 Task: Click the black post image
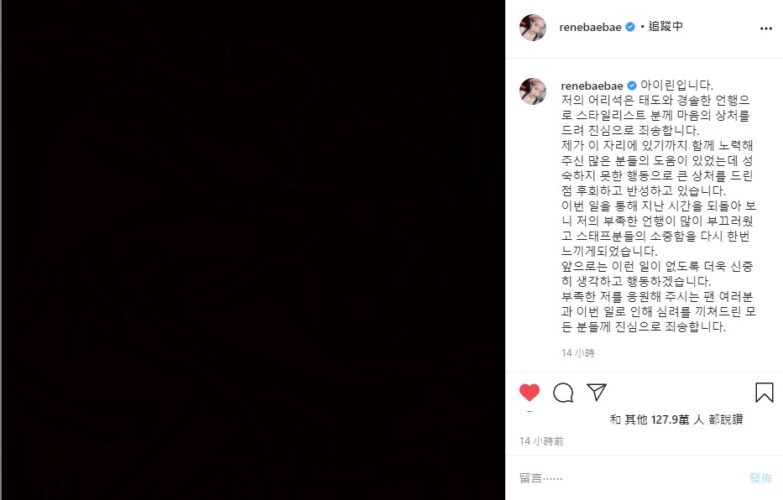click(x=253, y=250)
